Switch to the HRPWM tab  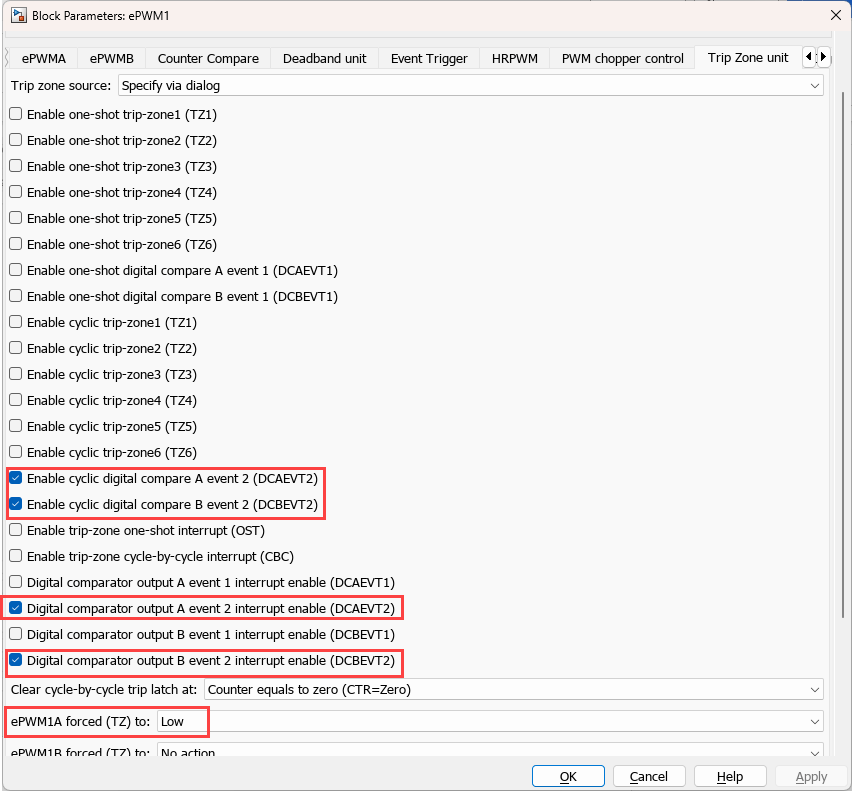[x=515, y=59]
